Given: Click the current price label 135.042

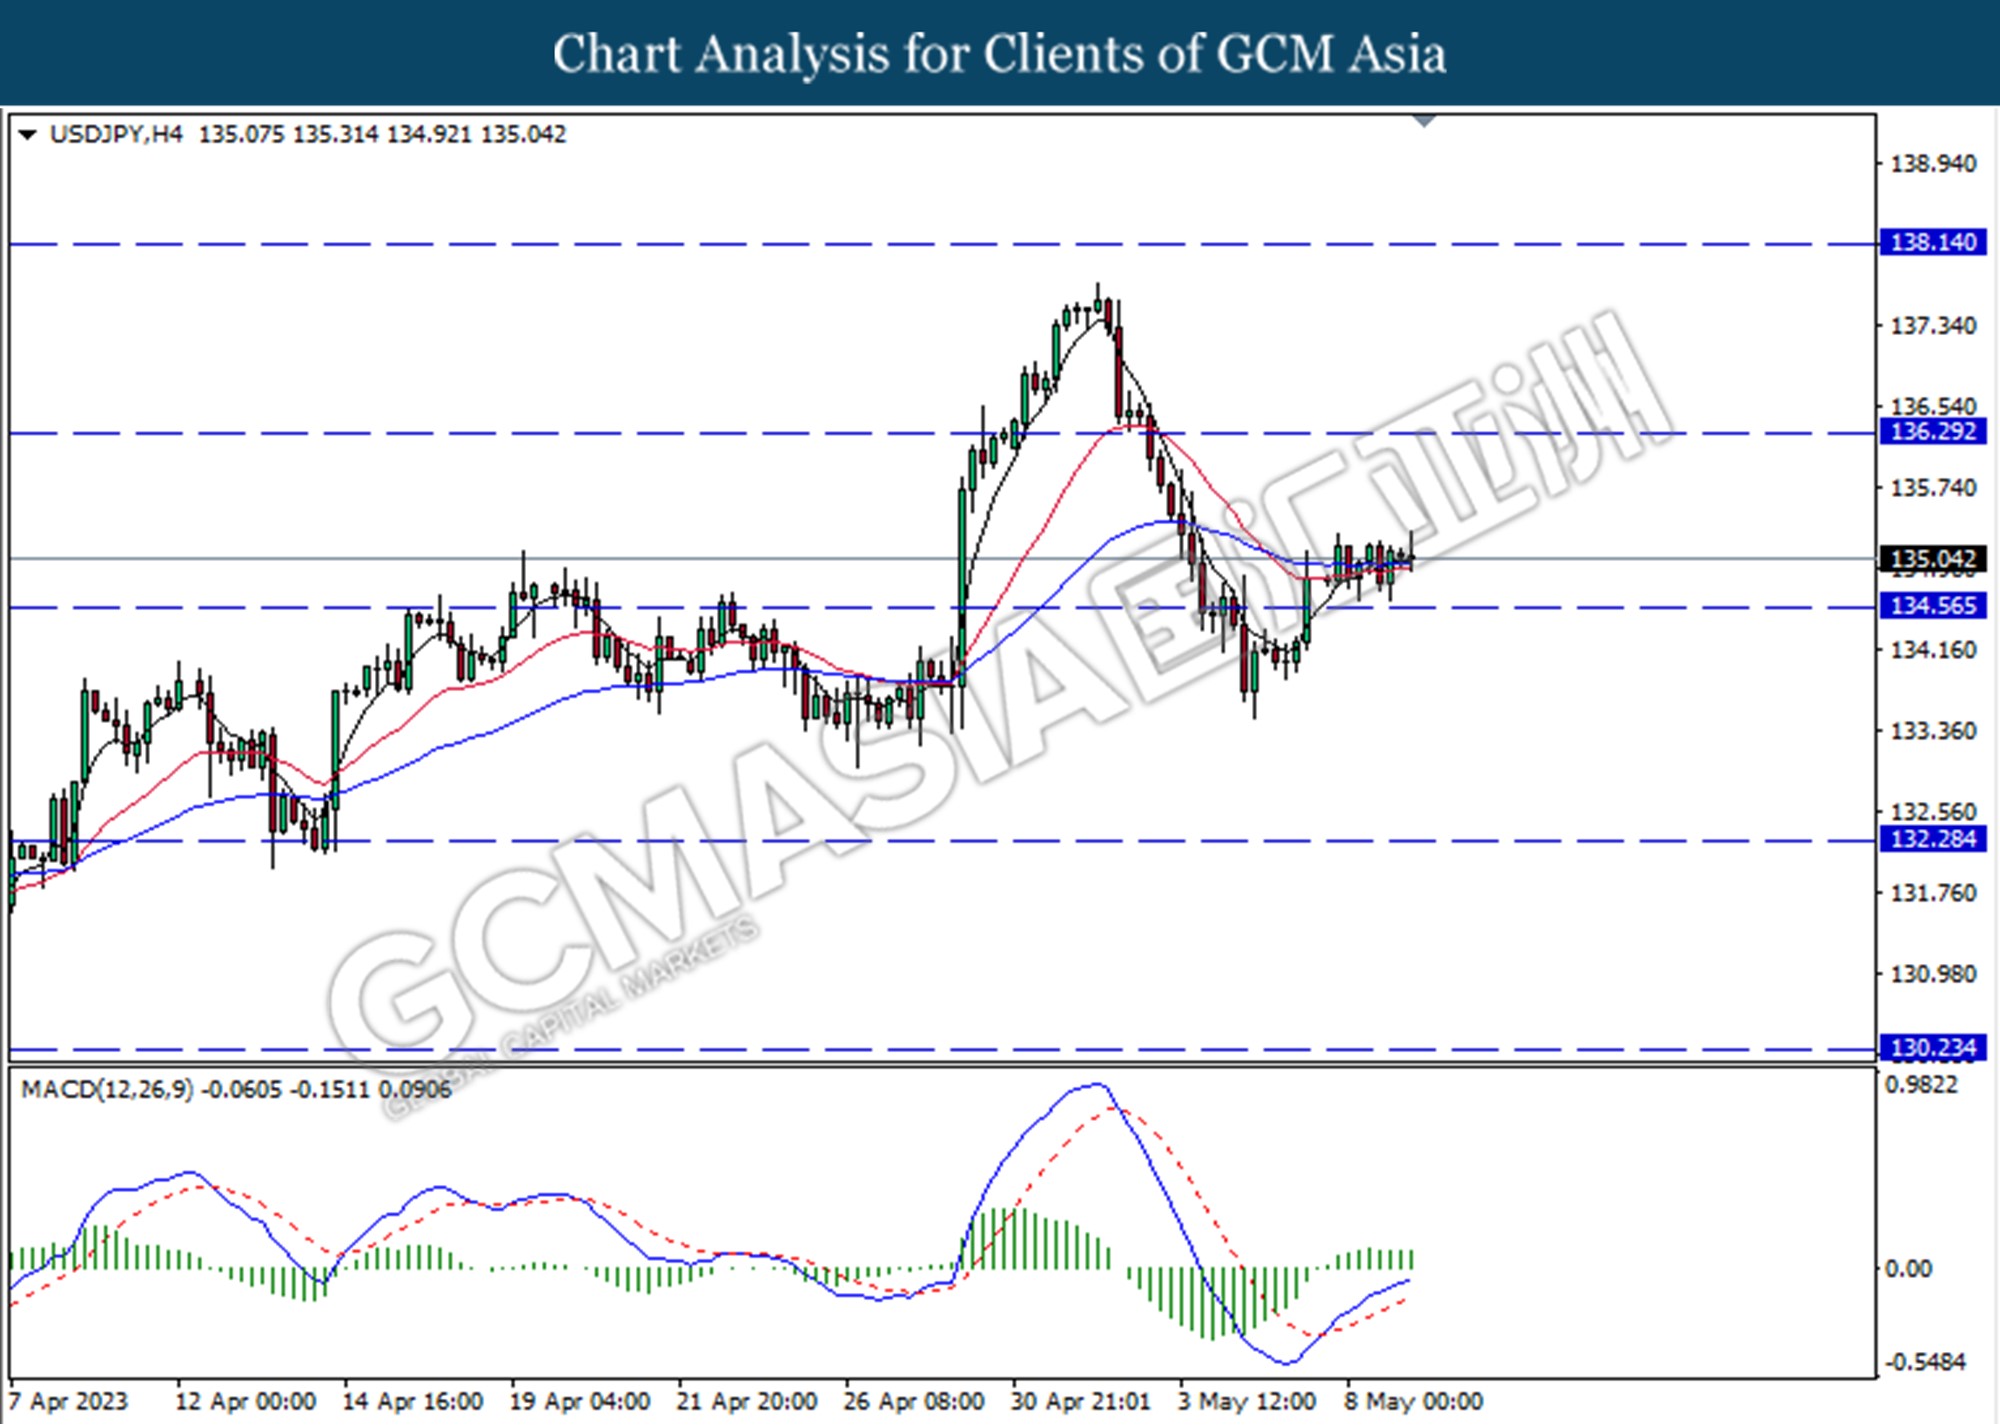Looking at the screenshot, I should coord(1933,559).
